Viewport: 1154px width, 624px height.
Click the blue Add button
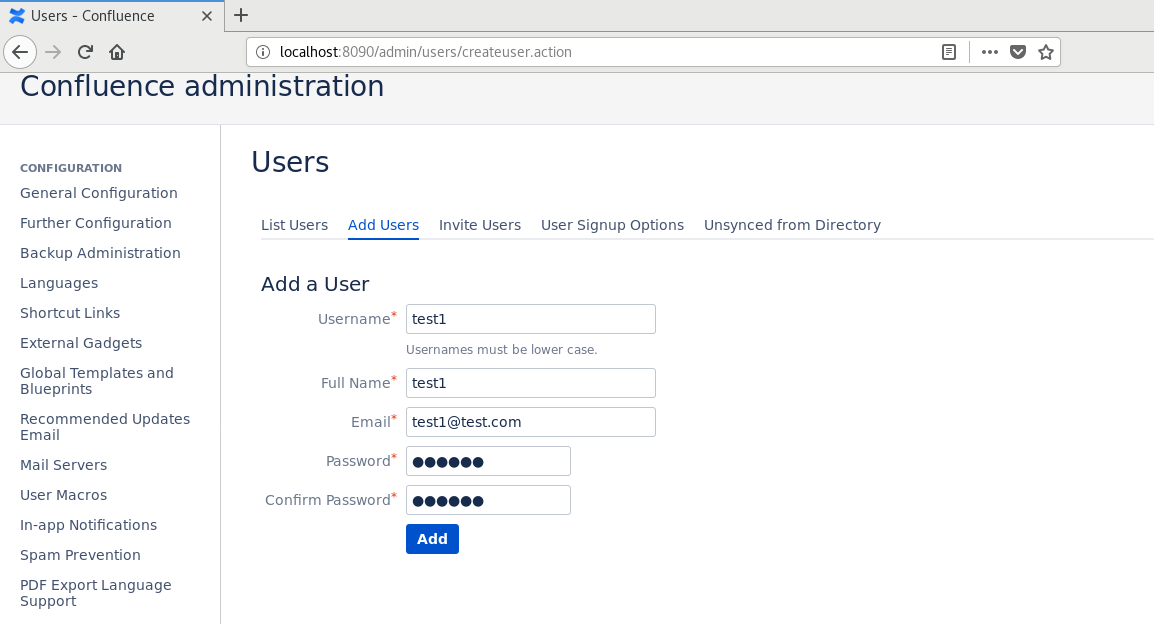(432, 539)
